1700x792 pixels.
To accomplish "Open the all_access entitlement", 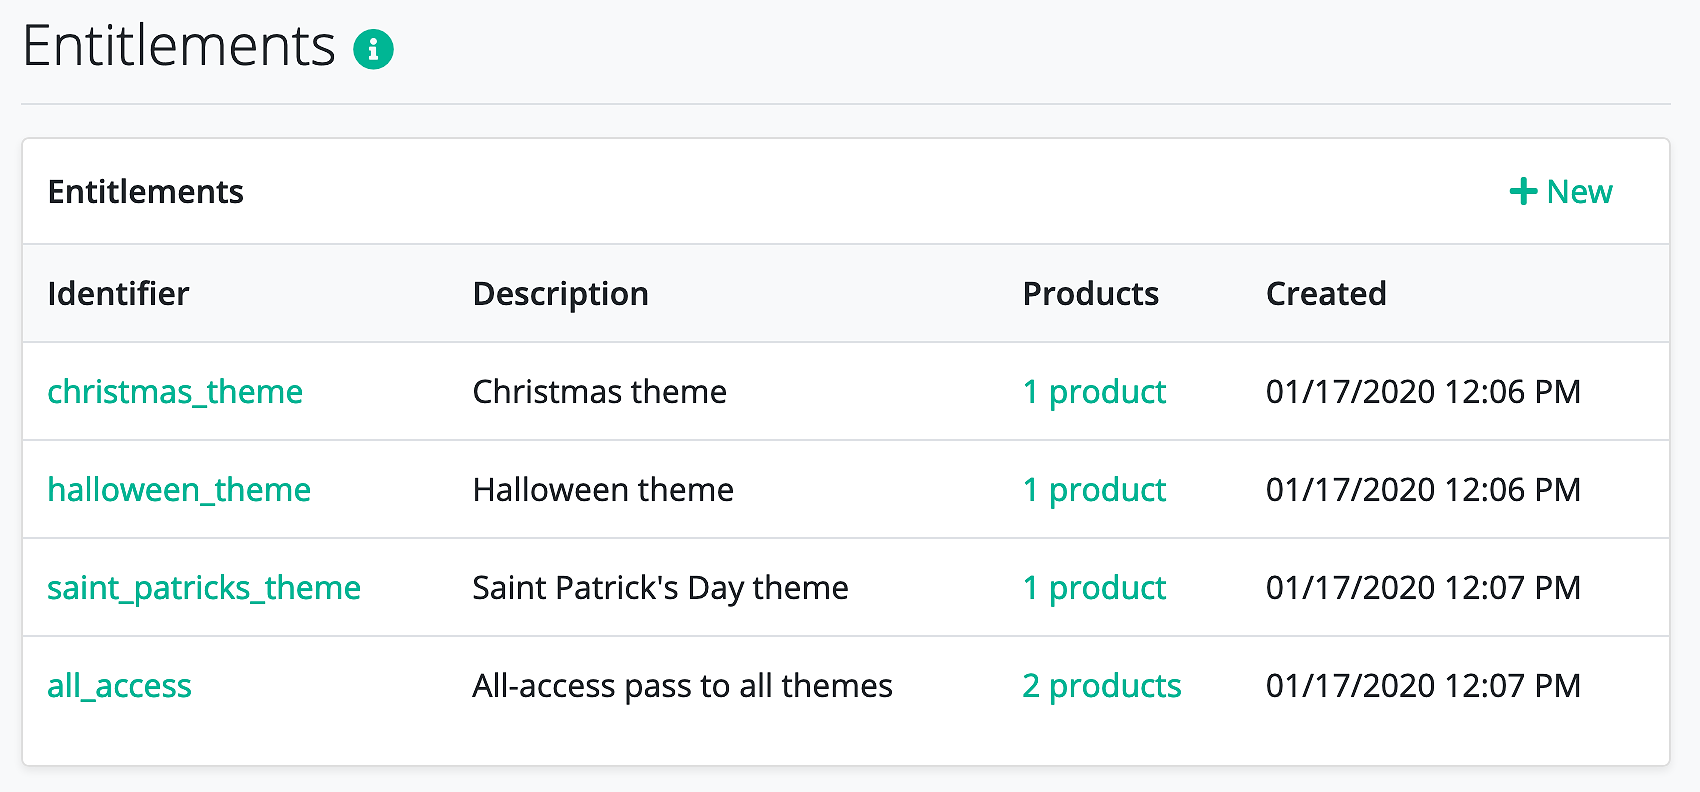I will (x=119, y=685).
